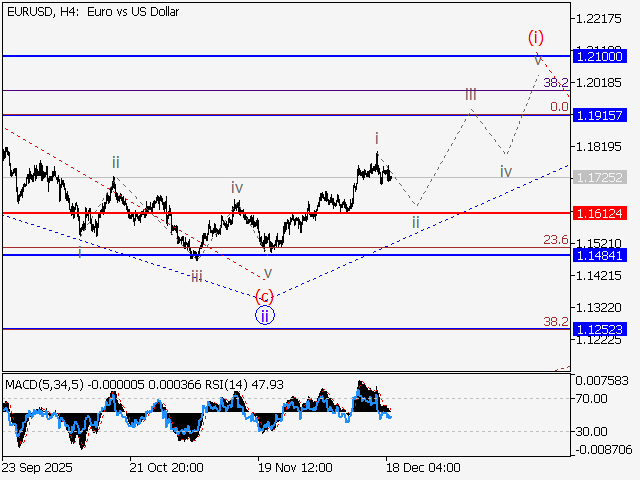The height and width of the screenshot is (480, 640).
Task: Select the 21 Oct 20:00 time label
Action: click(166, 467)
